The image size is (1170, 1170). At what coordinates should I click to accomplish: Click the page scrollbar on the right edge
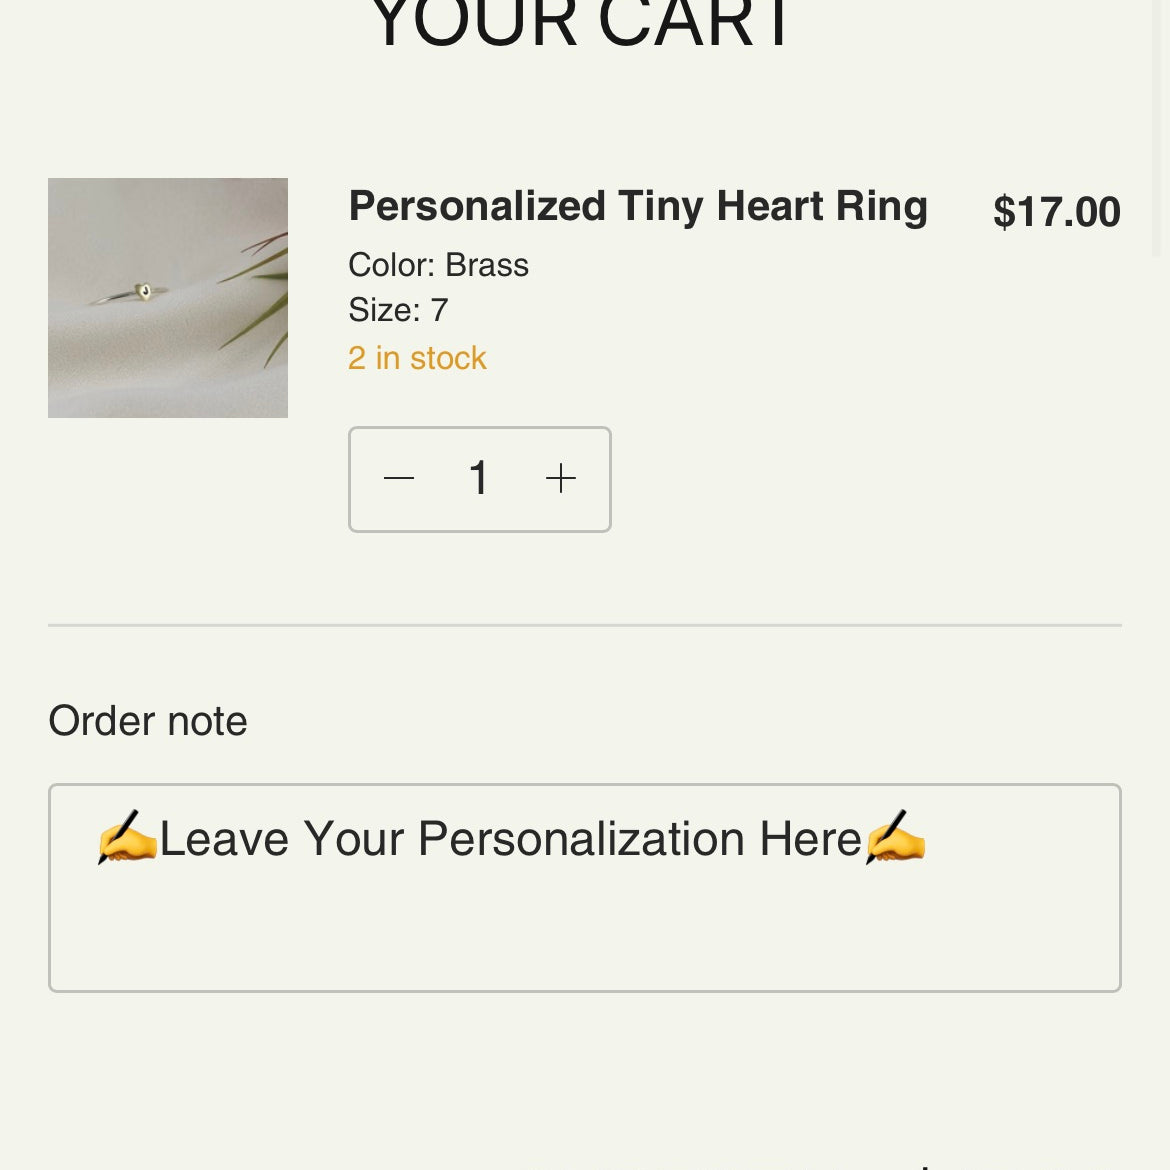coord(1159,130)
